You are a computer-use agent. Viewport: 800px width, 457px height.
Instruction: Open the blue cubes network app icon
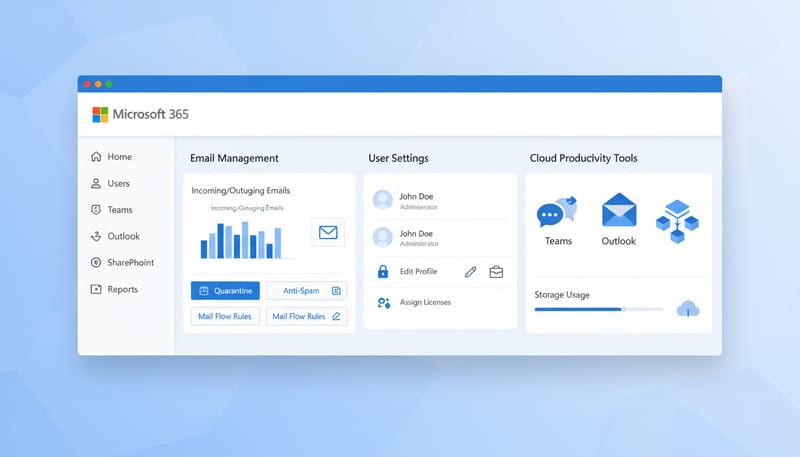pyautogui.click(x=677, y=221)
